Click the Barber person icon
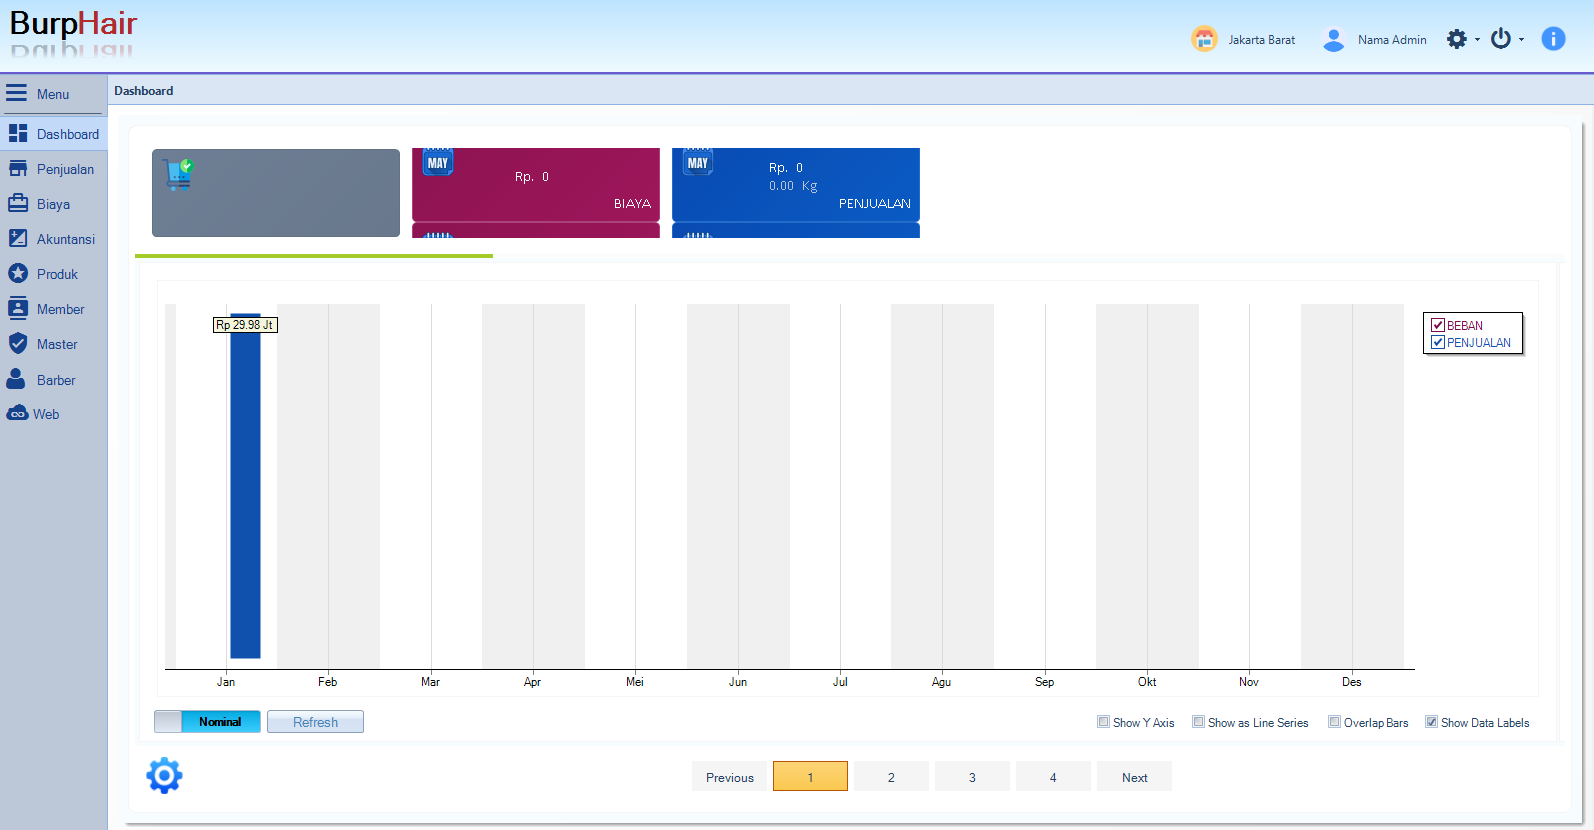The width and height of the screenshot is (1594, 830). 16,379
